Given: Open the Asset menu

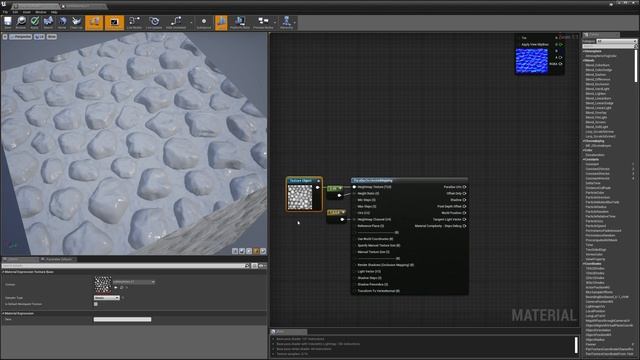Looking at the screenshot, I should (27, 12).
